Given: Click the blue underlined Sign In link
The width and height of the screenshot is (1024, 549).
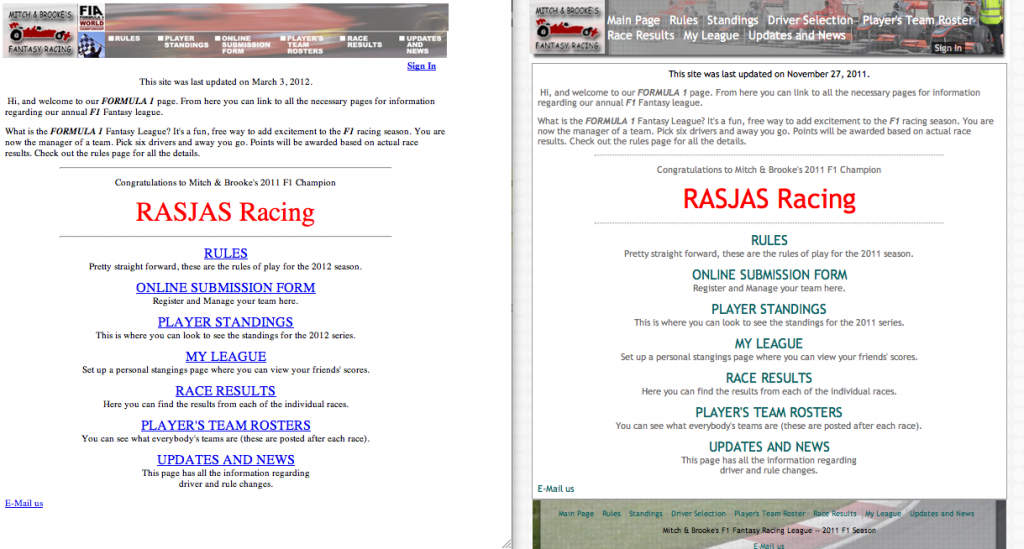Looking at the screenshot, I should [x=421, y=66].
